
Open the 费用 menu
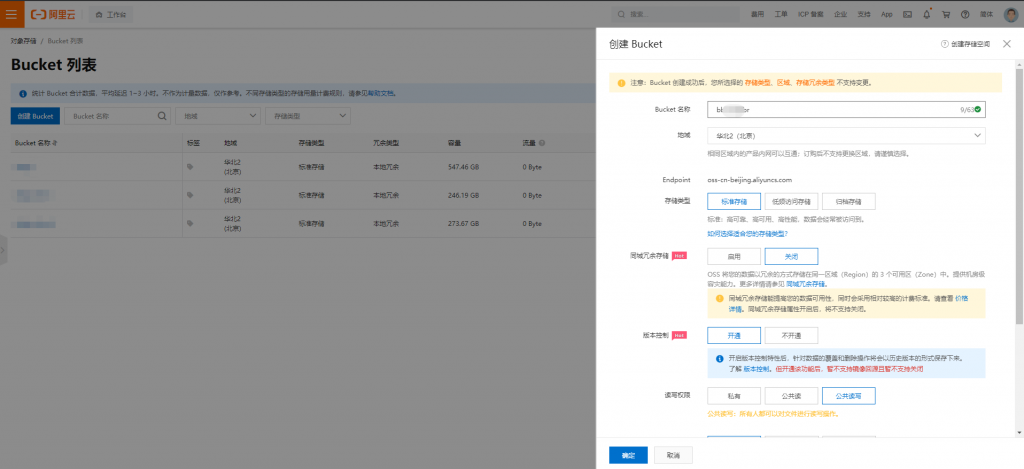pos(758,14)
